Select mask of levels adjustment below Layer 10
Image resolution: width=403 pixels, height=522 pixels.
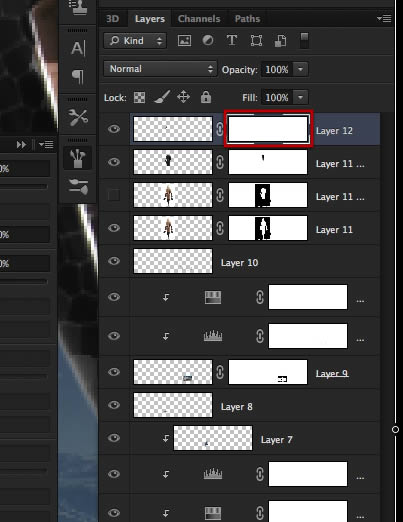308,336
